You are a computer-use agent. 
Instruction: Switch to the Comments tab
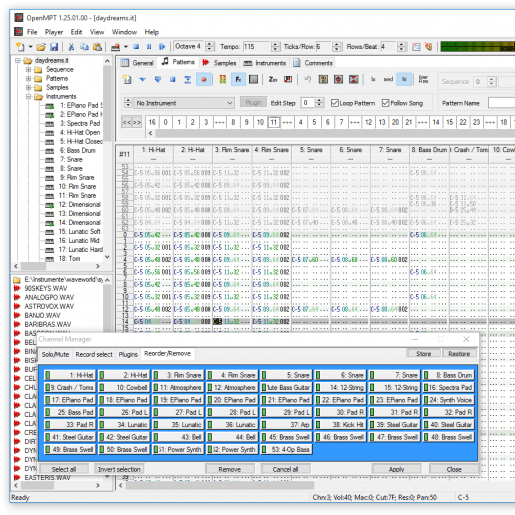[x=313, y=63]
